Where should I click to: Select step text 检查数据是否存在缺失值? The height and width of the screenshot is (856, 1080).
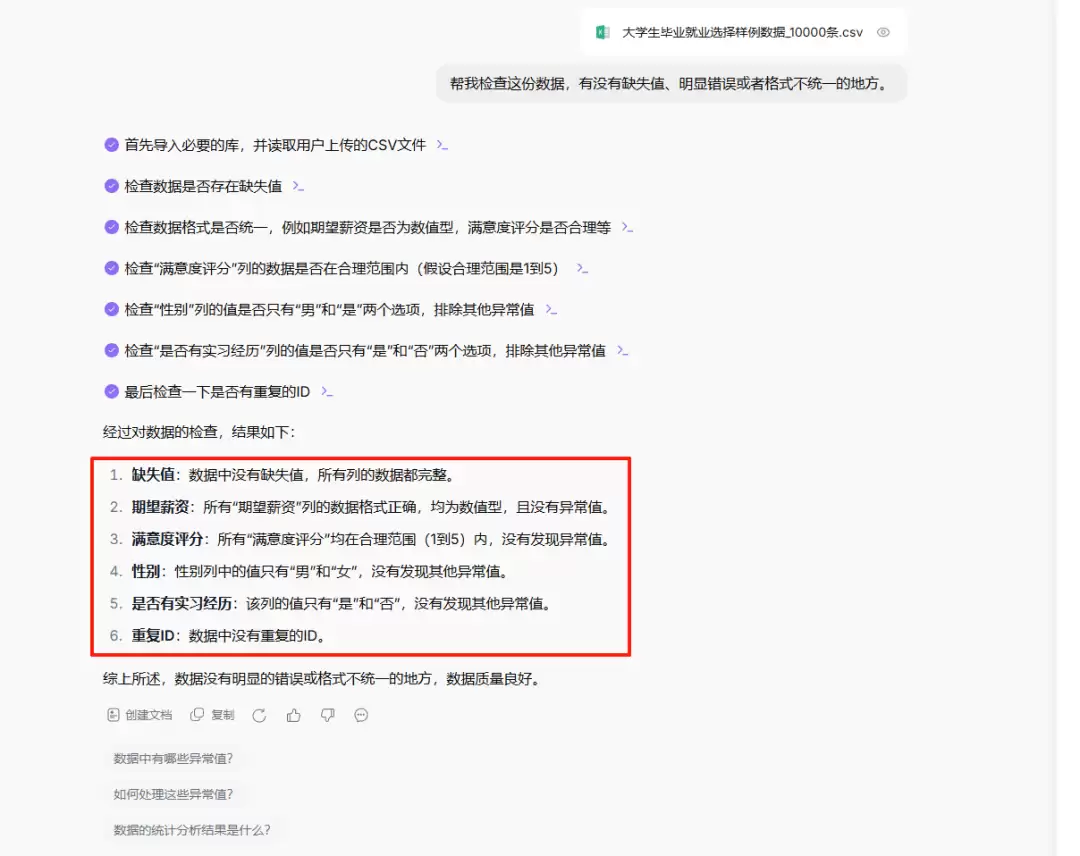(x=203, y=186)
